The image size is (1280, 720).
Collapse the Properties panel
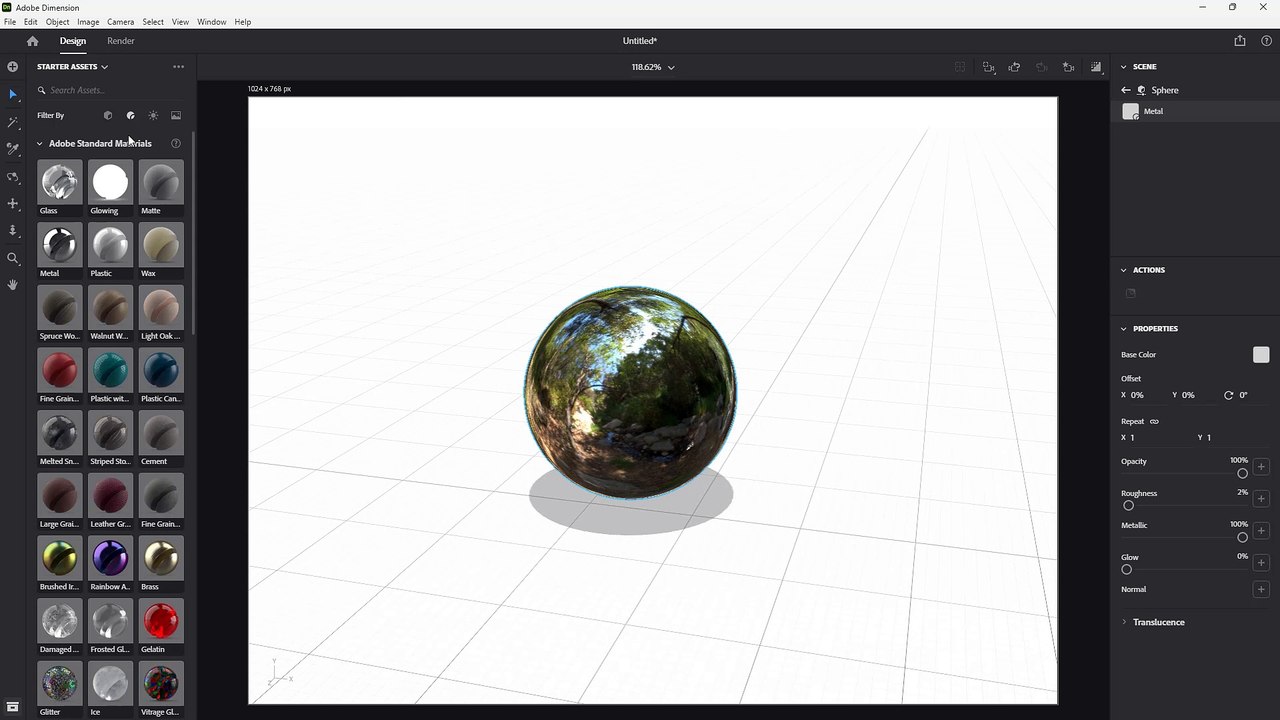coord(1124,329)
